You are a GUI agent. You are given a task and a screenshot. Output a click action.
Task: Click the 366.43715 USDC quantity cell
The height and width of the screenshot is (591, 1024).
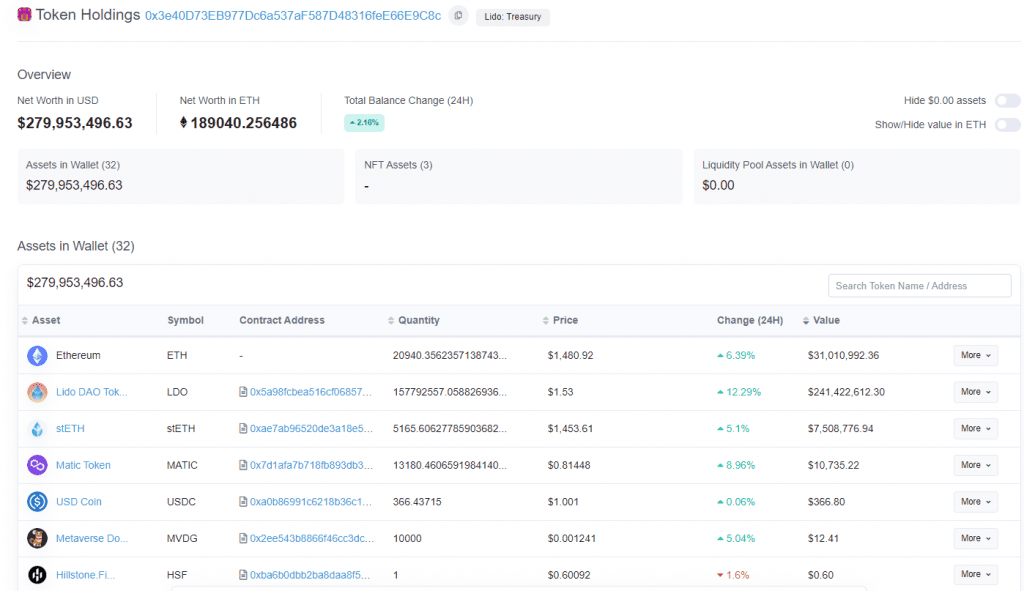click(x=417, y=502)
